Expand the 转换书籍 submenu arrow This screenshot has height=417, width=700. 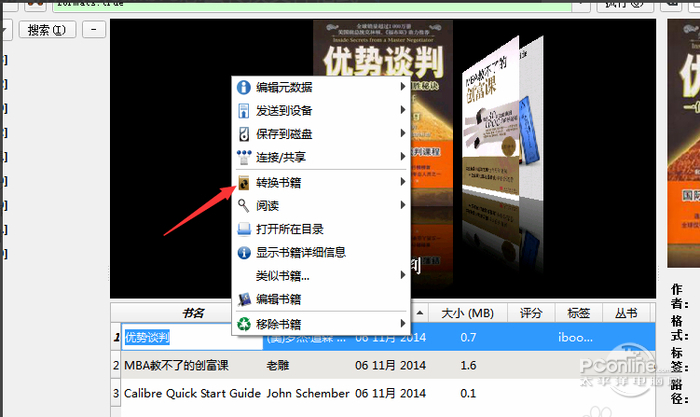tap(403, 182)
